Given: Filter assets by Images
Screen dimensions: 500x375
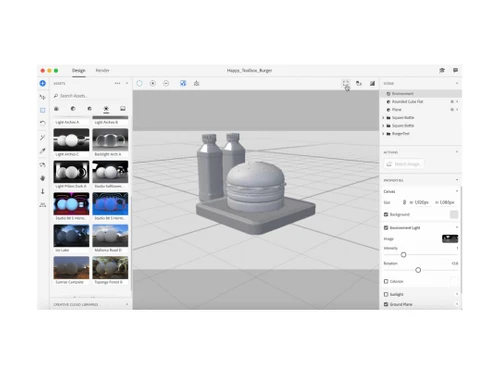Looking at the screenshot, I should (123, 109).
